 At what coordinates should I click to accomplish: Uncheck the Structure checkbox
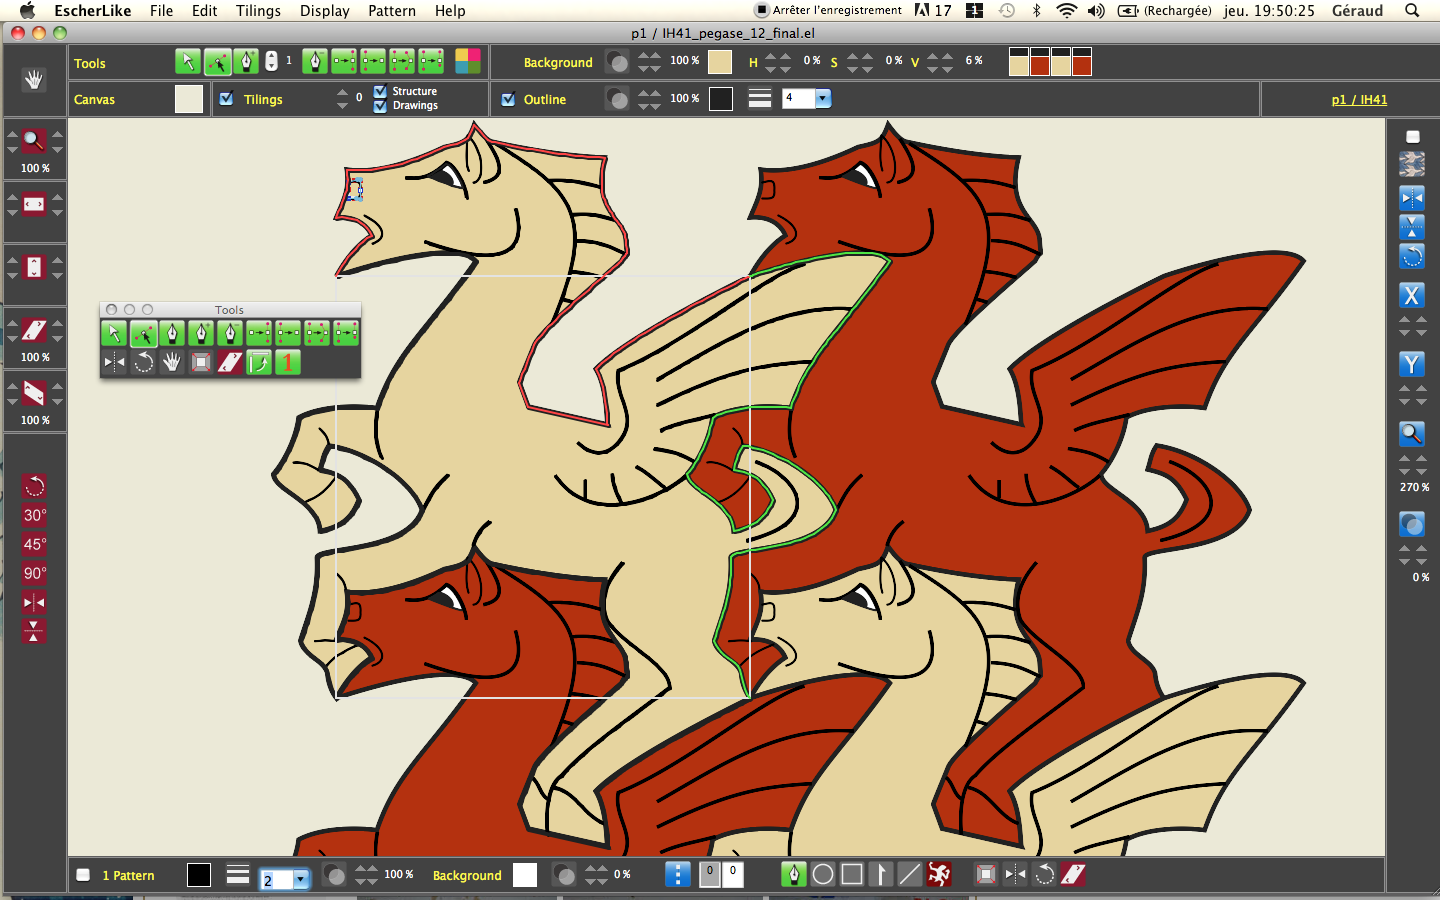pos(380,91)
